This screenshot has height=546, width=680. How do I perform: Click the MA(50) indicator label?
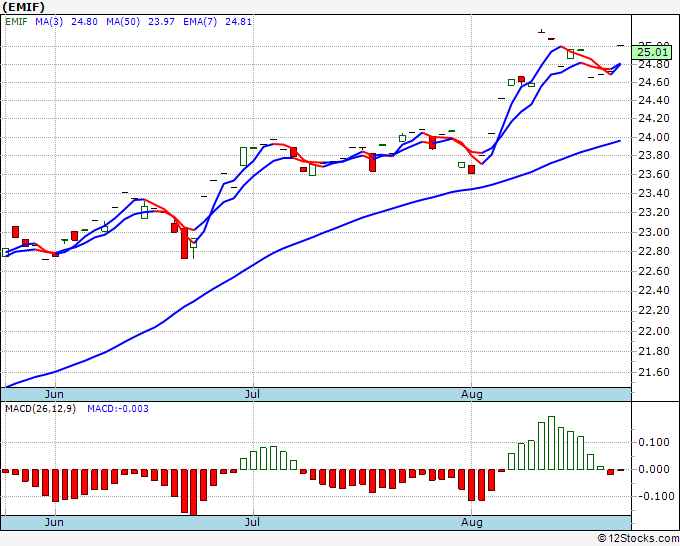[x=123, y=22]
